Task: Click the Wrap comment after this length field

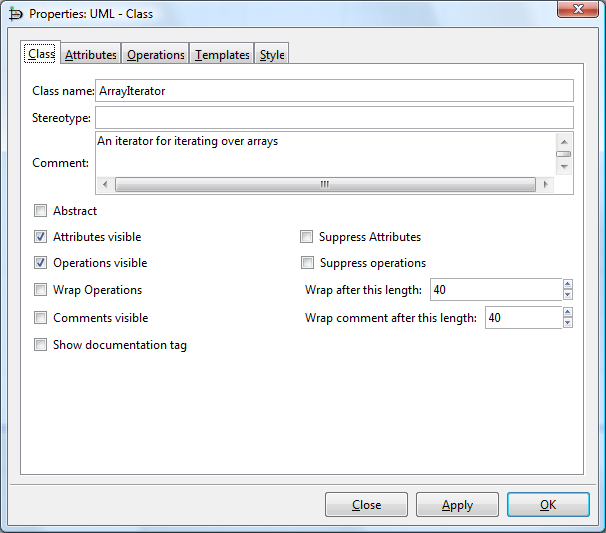Action: [x=523, y=318]
